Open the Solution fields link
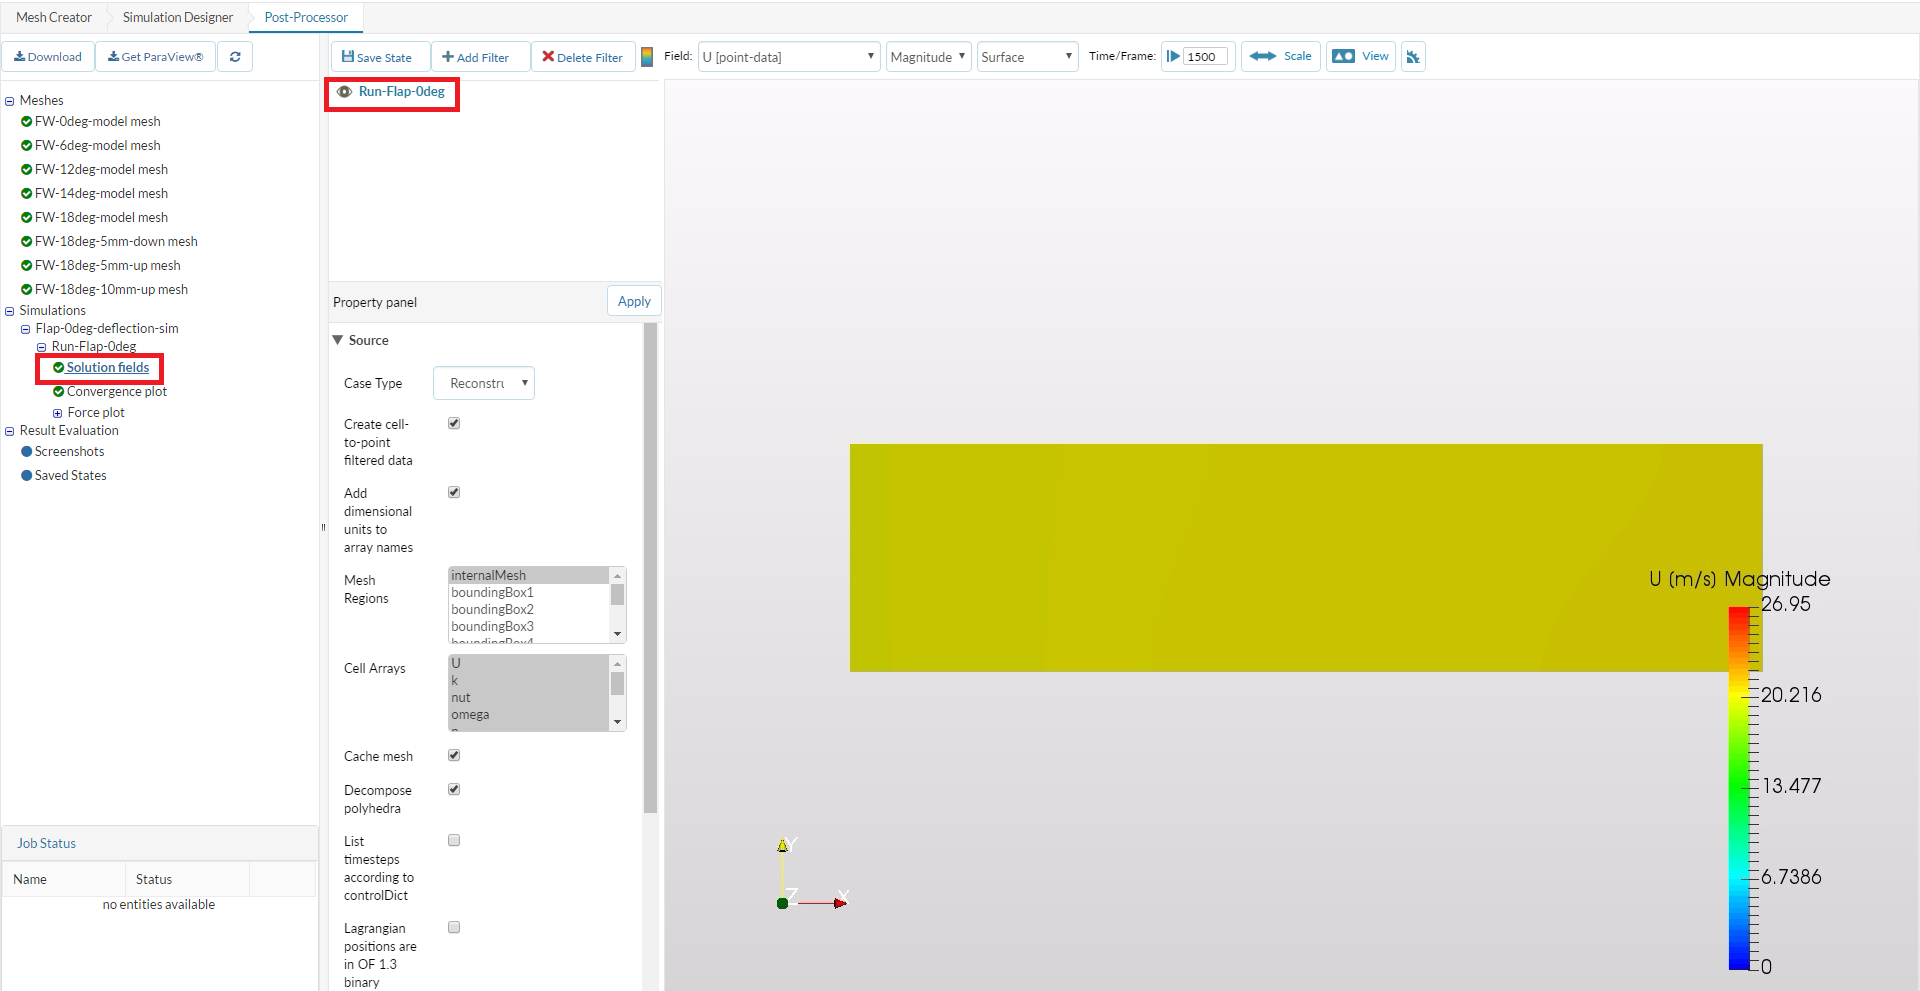Viewport: 1920px width, 991px height. click(x=108, y=368)
